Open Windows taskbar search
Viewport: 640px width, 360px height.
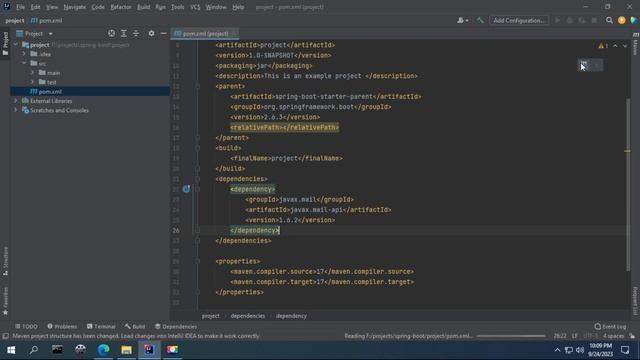tap(34, 350)
